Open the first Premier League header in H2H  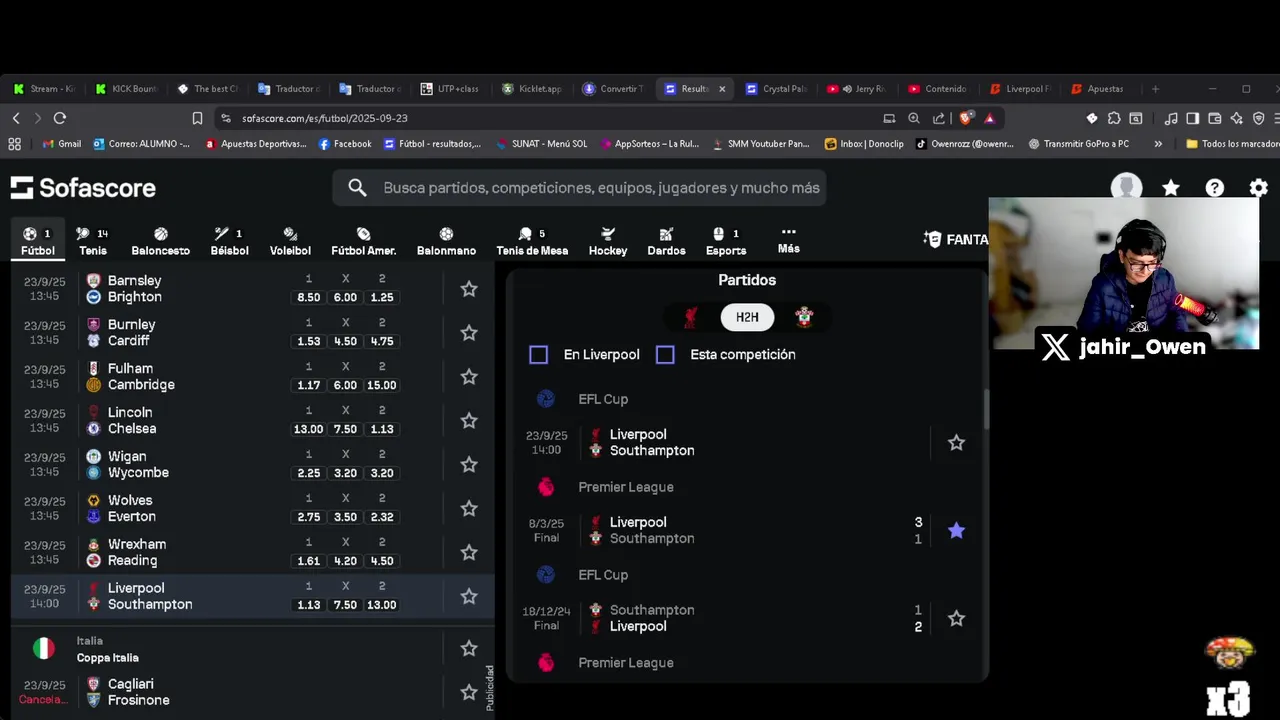point(626,487)
